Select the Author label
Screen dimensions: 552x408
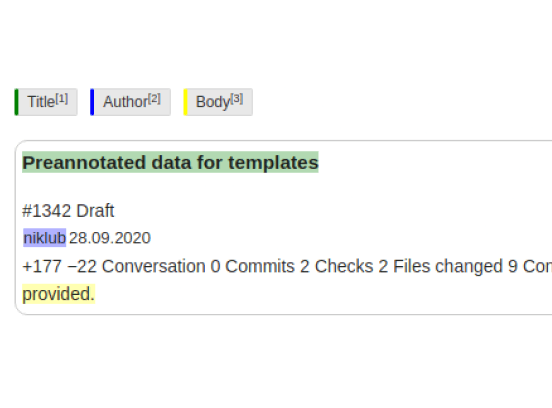pyautogui.click(x=130, y=102)
